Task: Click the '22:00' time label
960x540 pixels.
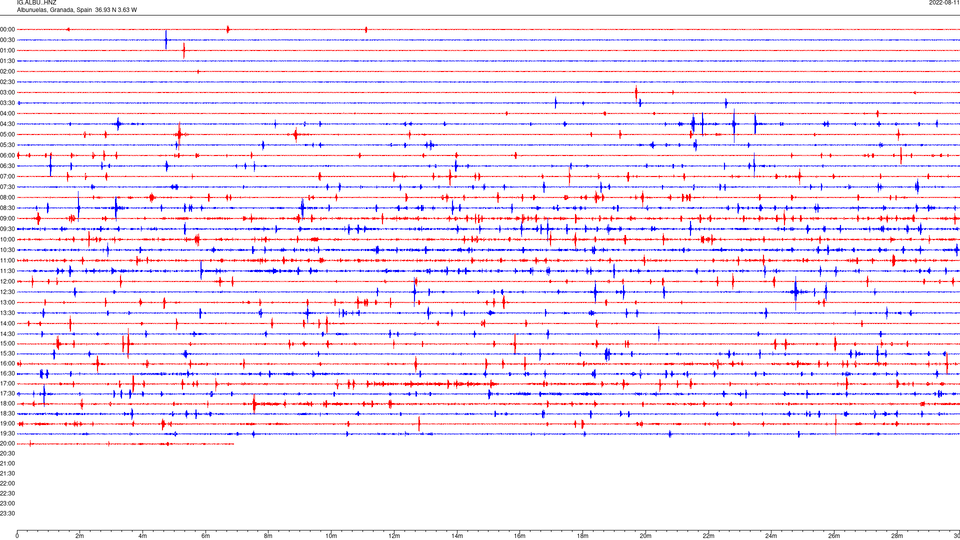Action: click(8, 484)
